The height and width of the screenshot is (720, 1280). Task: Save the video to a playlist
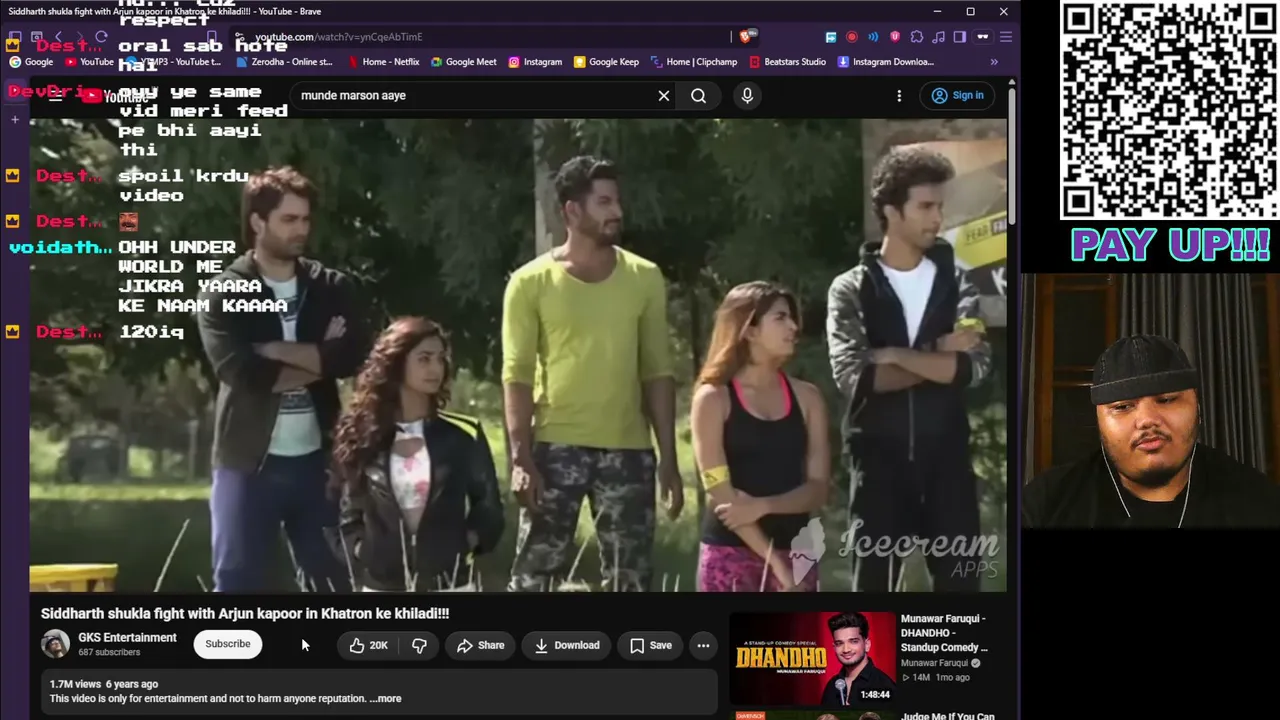pos(650,645)
